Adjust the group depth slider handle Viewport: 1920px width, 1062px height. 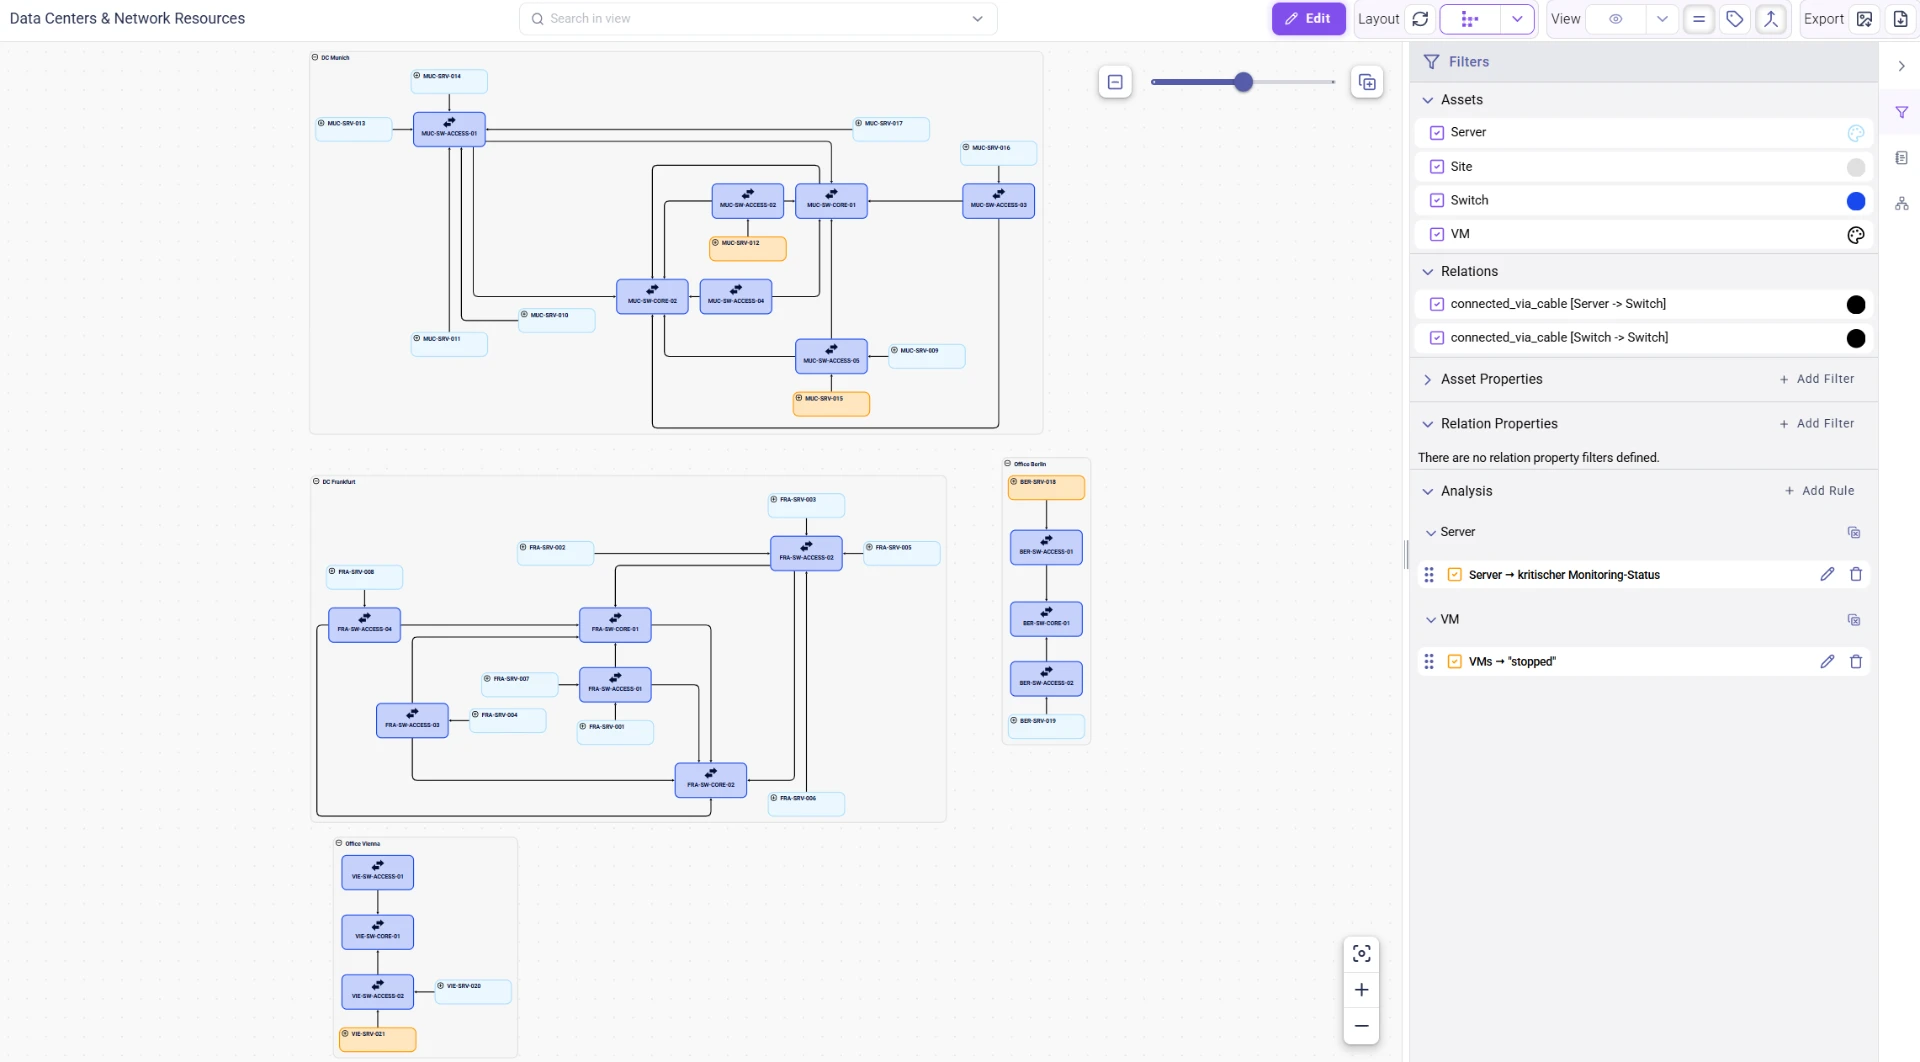1243,82
